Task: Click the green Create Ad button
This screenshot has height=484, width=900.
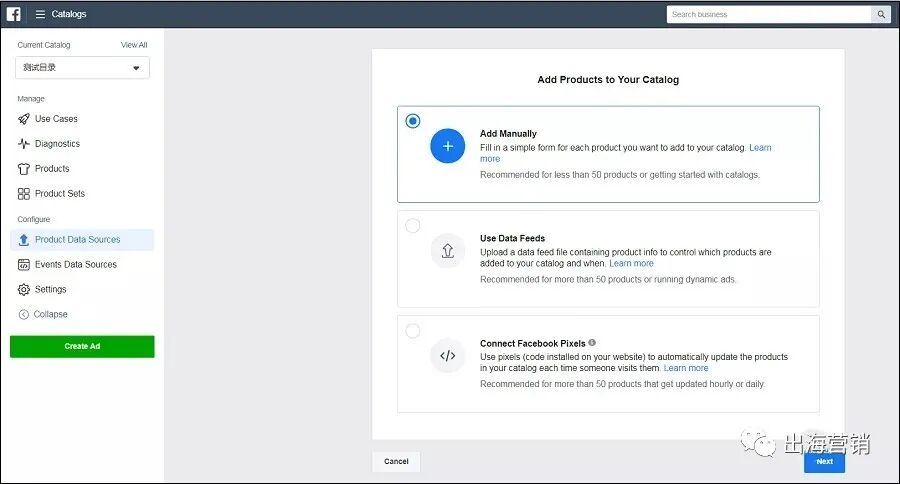Action: 82,347
